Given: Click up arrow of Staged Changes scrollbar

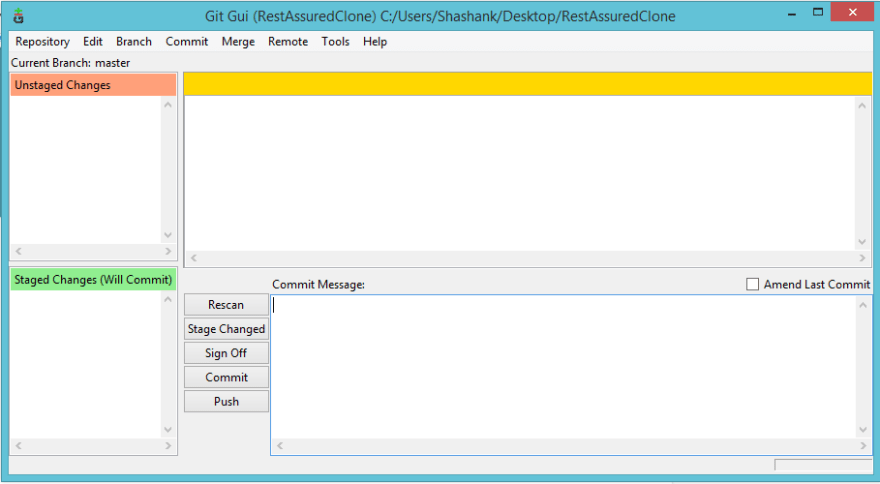Looking at the screenshot, I should (x=168, y=300).
